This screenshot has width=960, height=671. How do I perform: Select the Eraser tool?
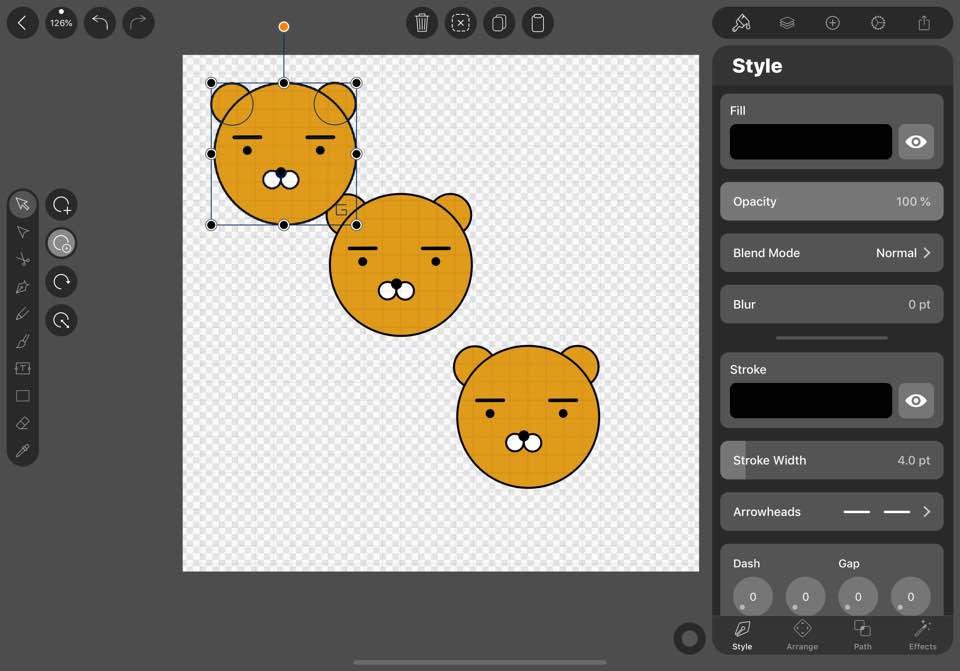(23, 423)
